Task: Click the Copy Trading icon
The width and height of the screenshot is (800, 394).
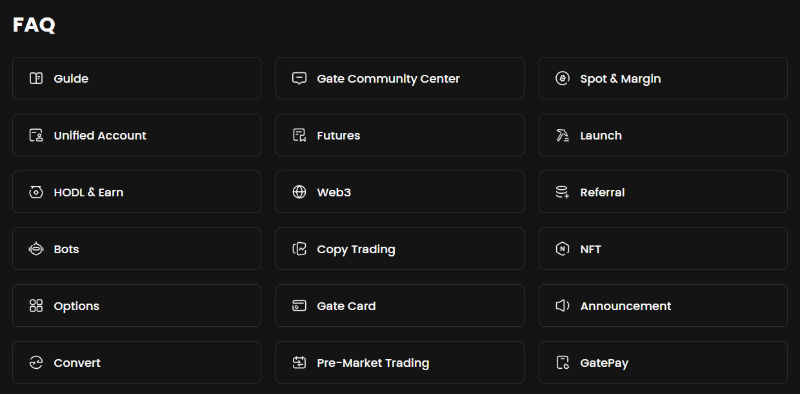Action: (299, 249)
